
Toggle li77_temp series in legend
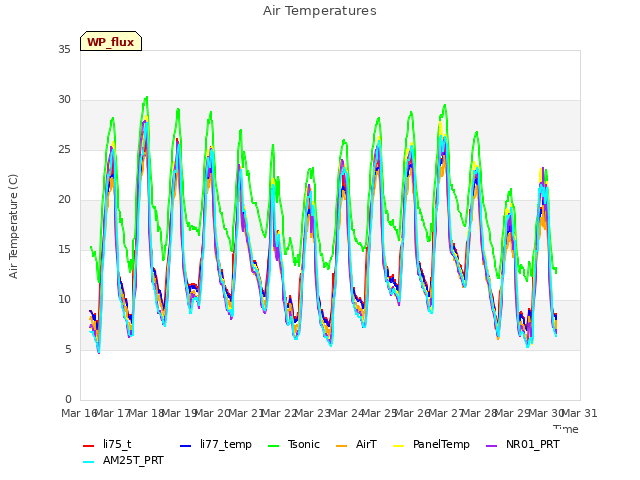point(216,444)
